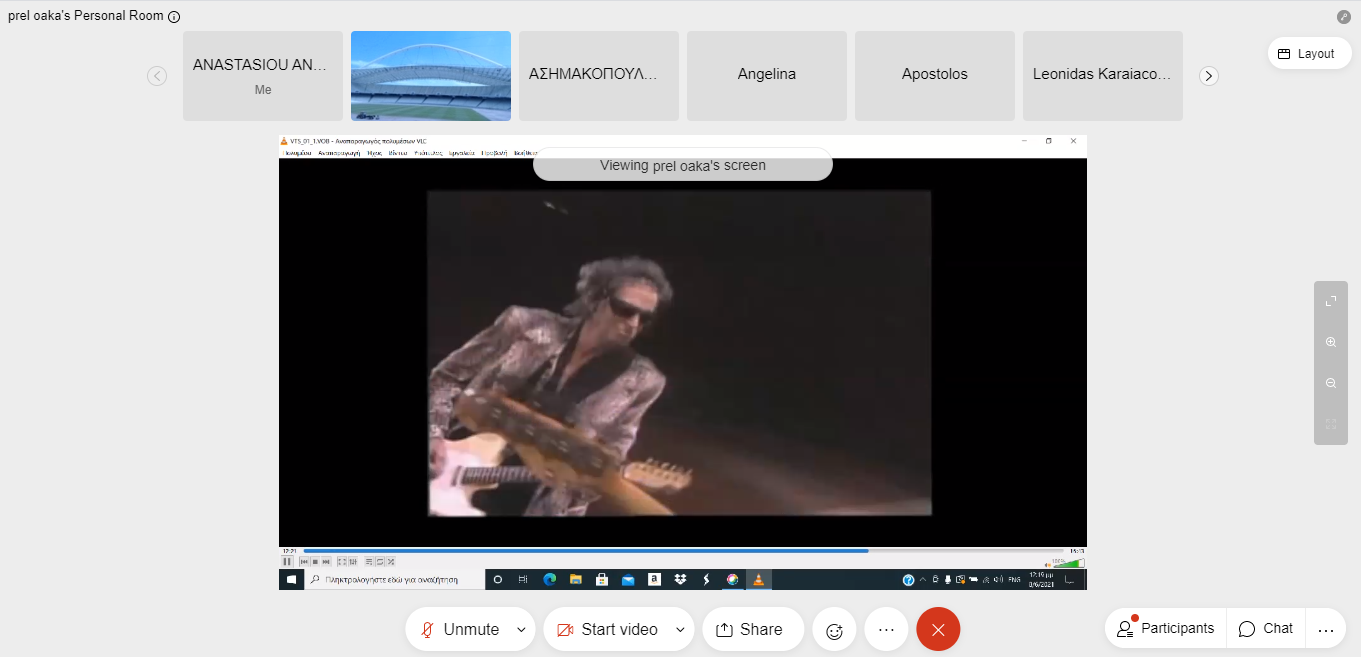Open the Υπότιτλος menu in VLC
Viewport: 1361px width, 657px height.
point(428,153)
